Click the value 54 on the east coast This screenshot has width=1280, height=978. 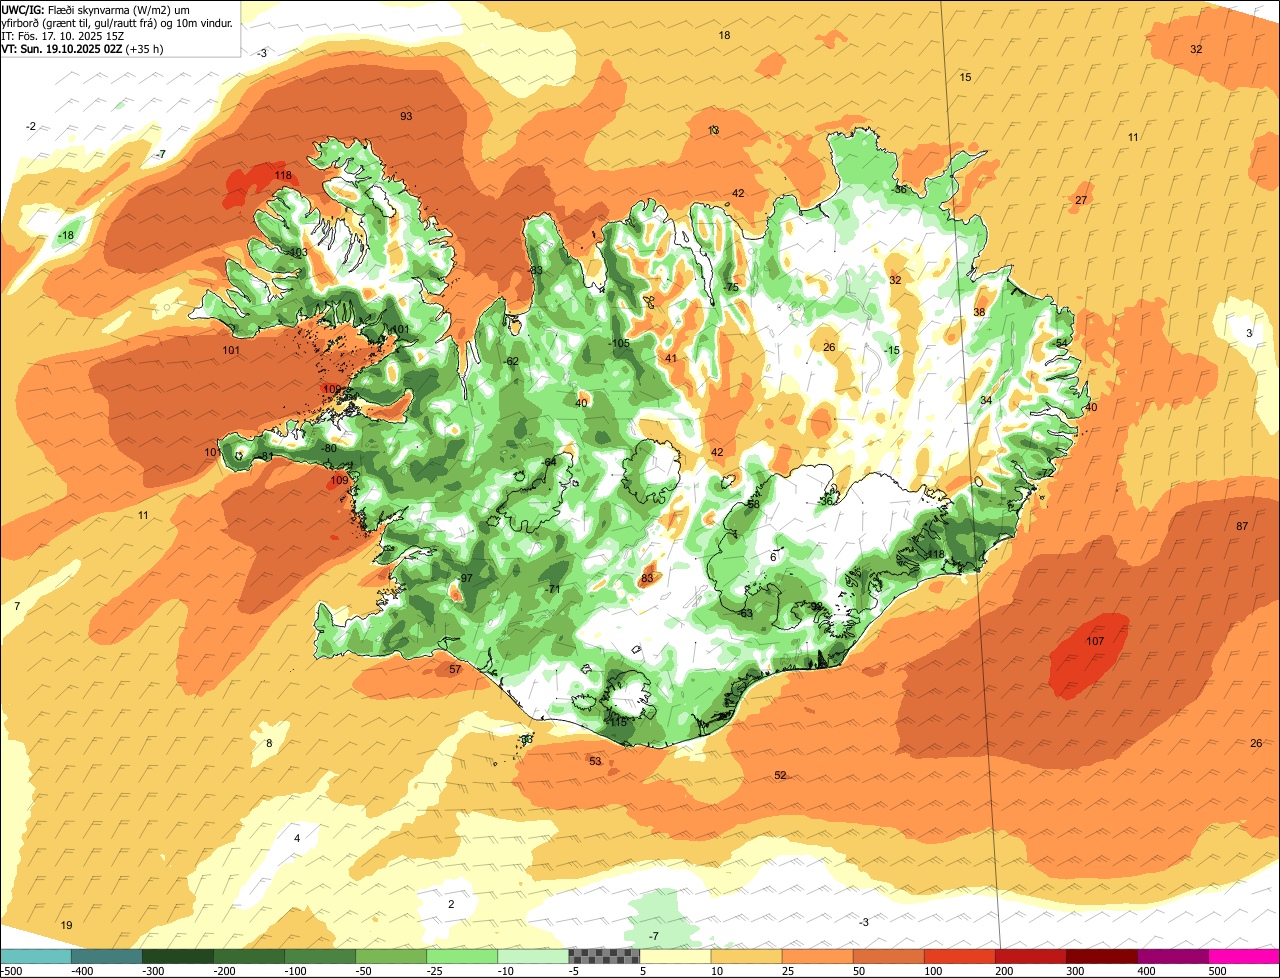coord(1062,343)
